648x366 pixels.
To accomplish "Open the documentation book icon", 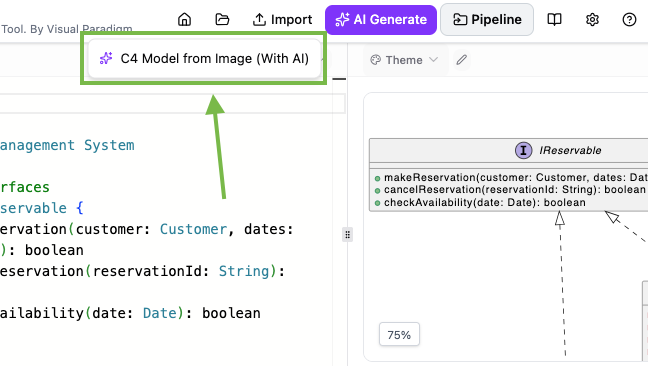I will click(554, 19).
